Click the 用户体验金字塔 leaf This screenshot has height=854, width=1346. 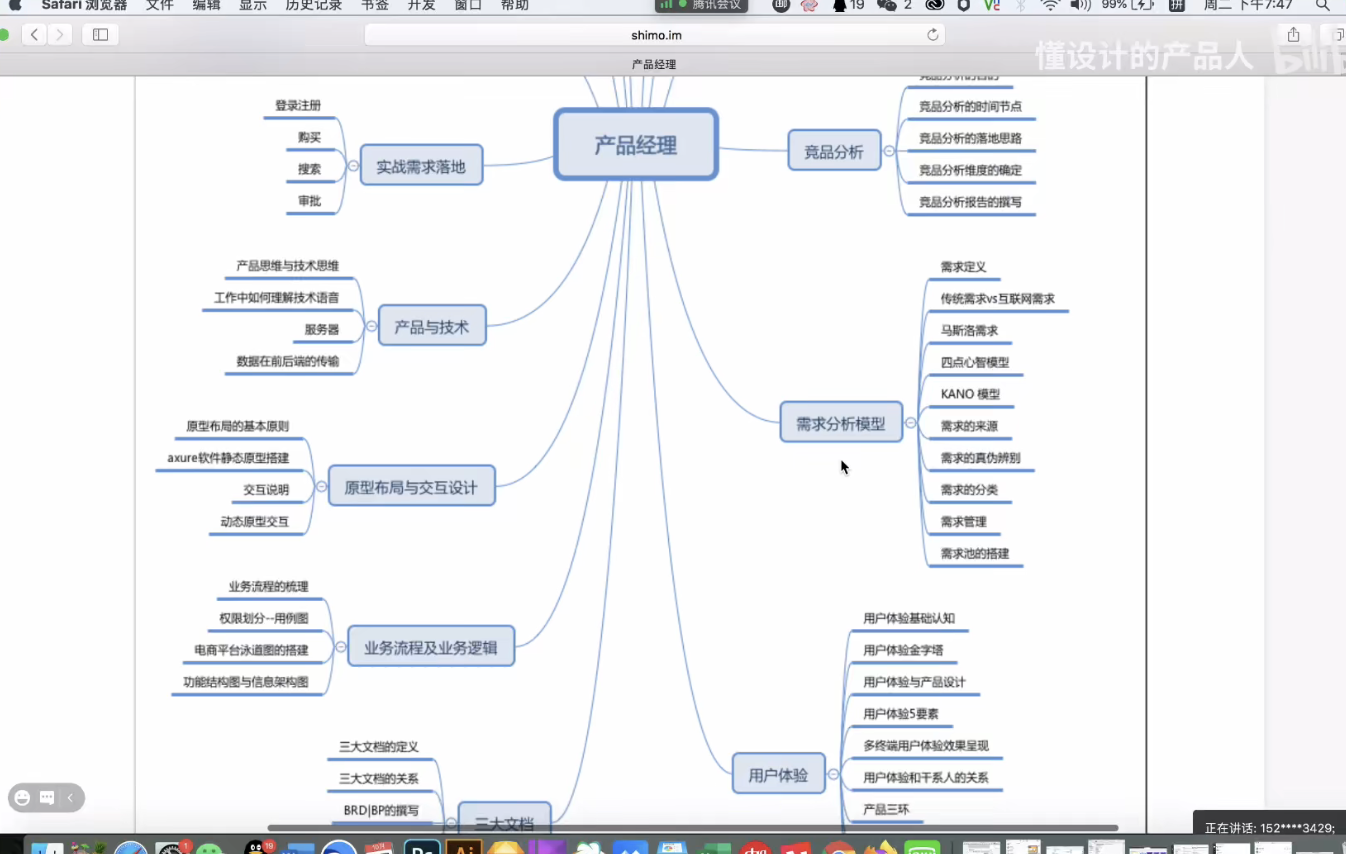(x=903, y=650)
